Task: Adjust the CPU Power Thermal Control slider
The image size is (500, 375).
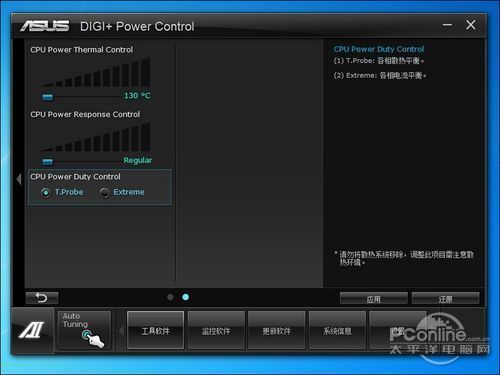Action: 48,97
